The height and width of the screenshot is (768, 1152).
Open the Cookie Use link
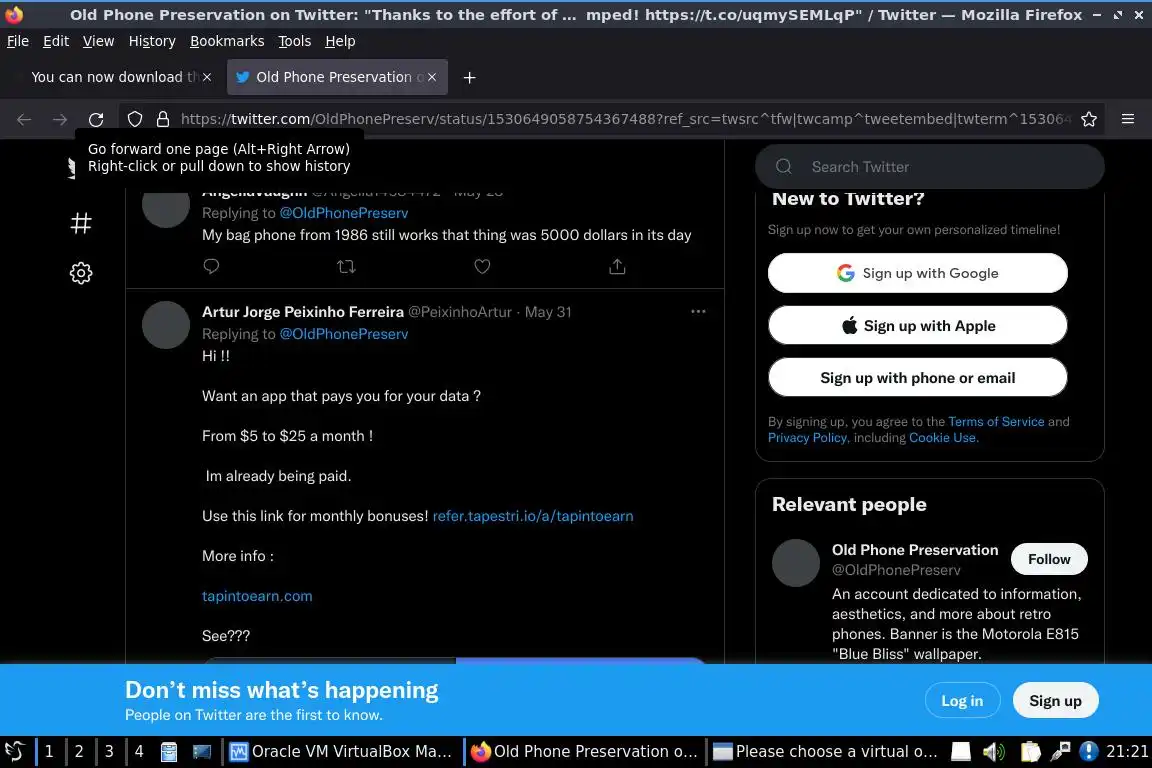(943, 438)
